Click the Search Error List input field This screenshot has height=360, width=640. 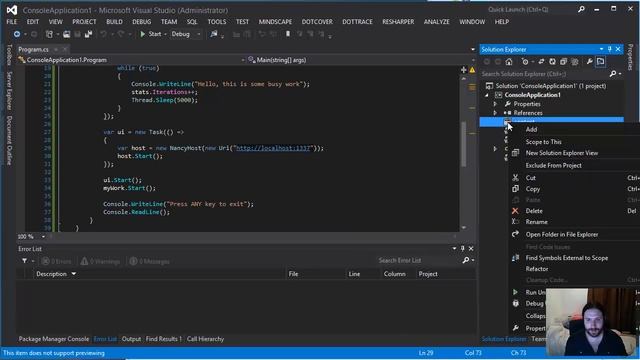click(x=418, y=260)
